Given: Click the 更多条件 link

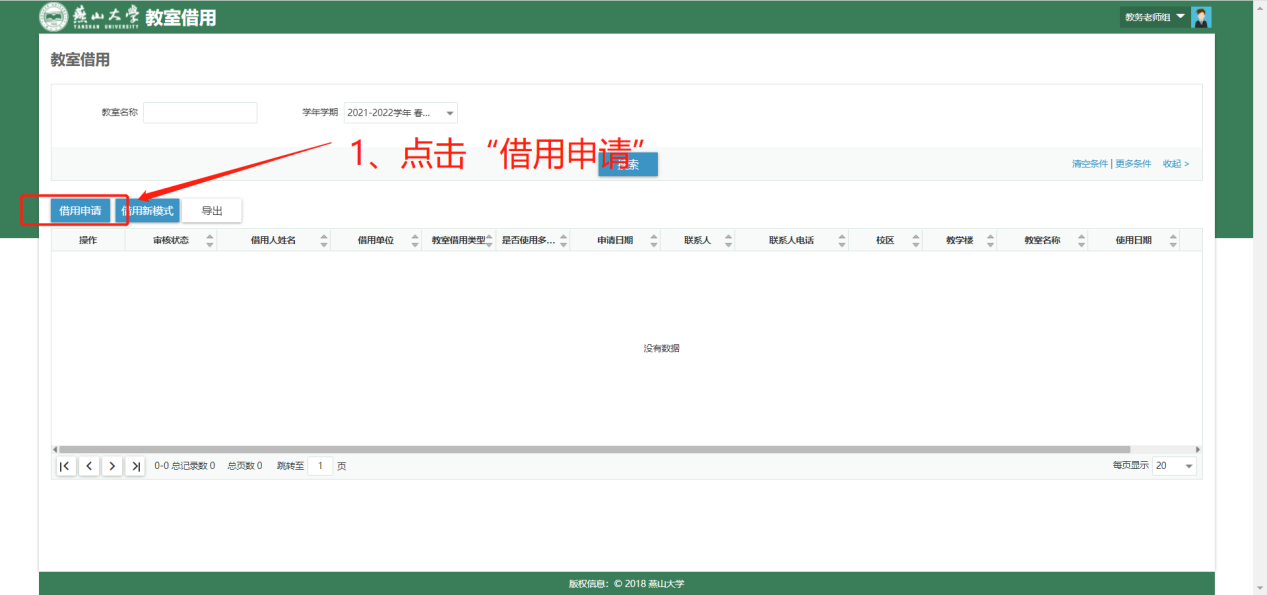Looking at the screenshot, I should point(1133,163).
